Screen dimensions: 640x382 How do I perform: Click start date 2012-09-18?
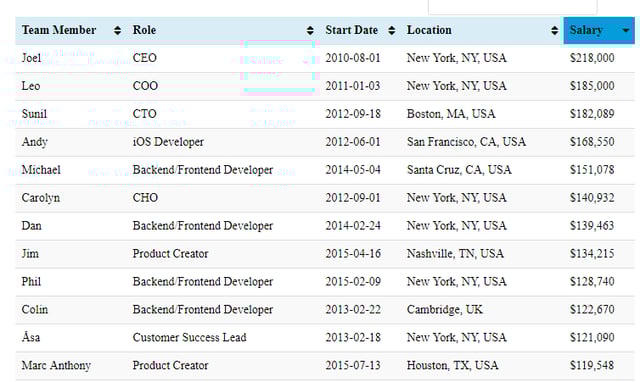pyautogui.click(x=353, y=114)
